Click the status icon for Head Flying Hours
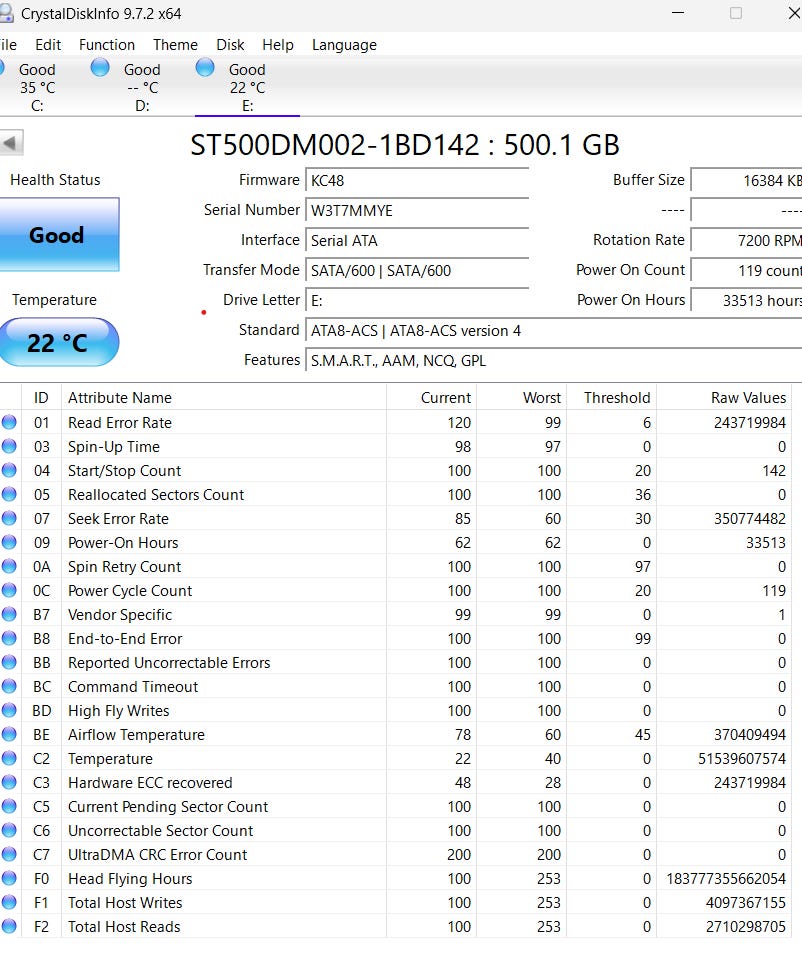The width and height of the screenshot is (802, 972). 9,878
